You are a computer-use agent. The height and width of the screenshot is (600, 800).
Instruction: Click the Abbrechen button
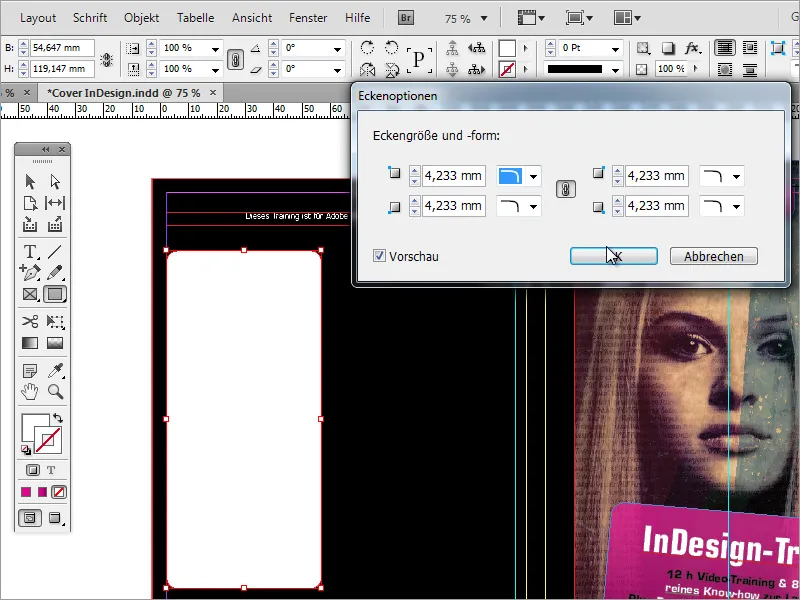tap(713, 256)
